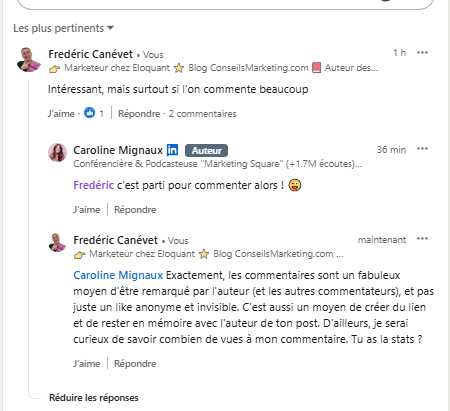Toggle J'aime on Caroline's reply
Screen dimensions: 450x411
point(87,210)
